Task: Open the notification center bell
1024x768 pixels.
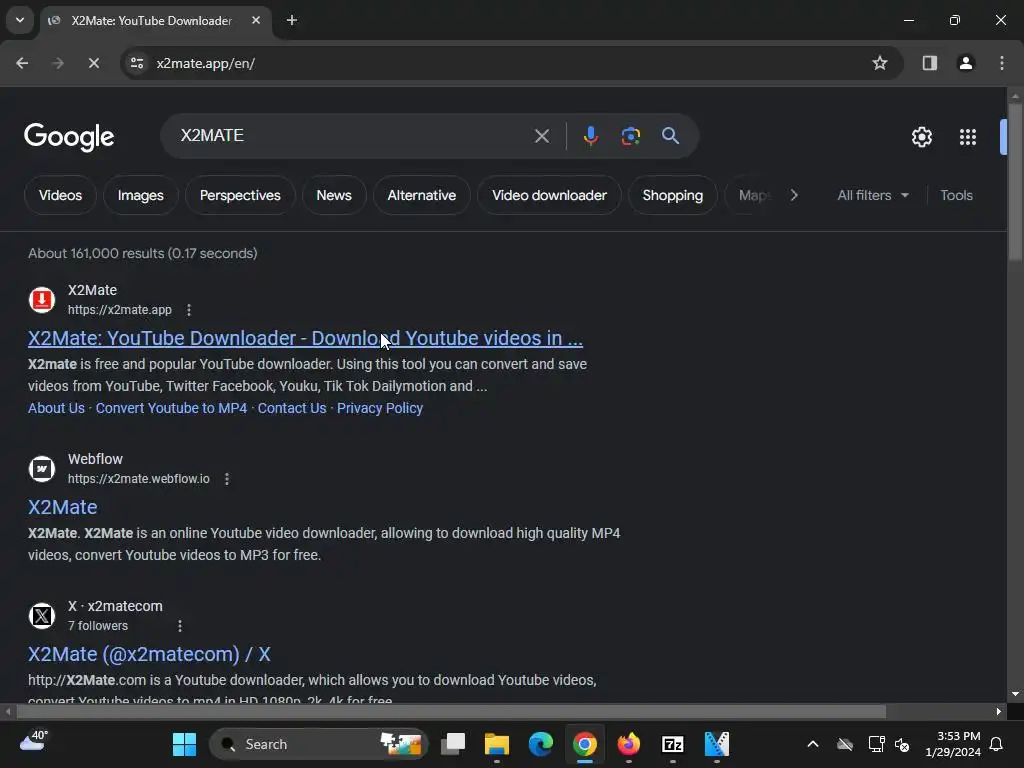Action: (997, 744)
